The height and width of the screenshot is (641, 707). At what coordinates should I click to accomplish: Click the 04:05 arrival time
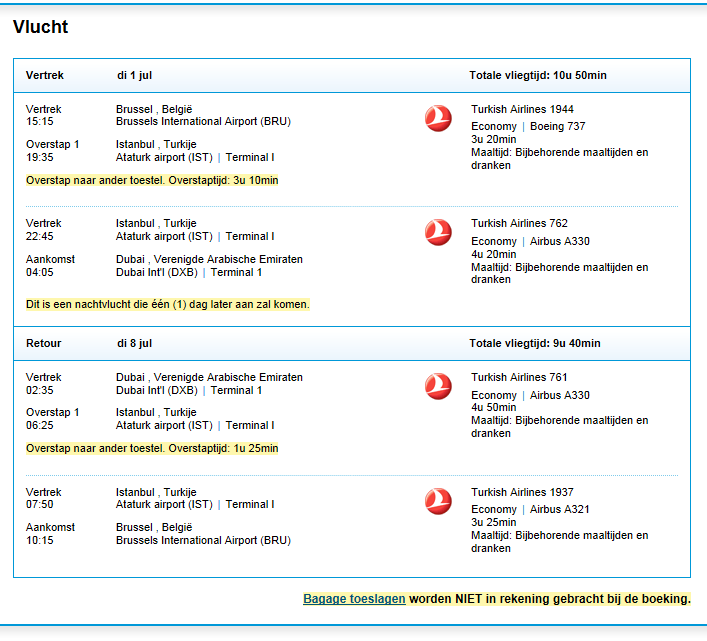40,272
